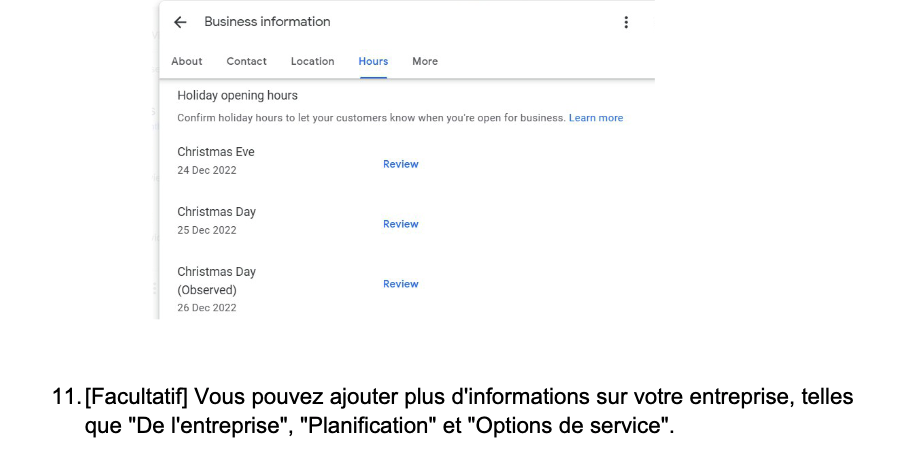Click the Business information title
Viewport: 908px width, 451px height.
pyautogui.click(x=267, y=22)
